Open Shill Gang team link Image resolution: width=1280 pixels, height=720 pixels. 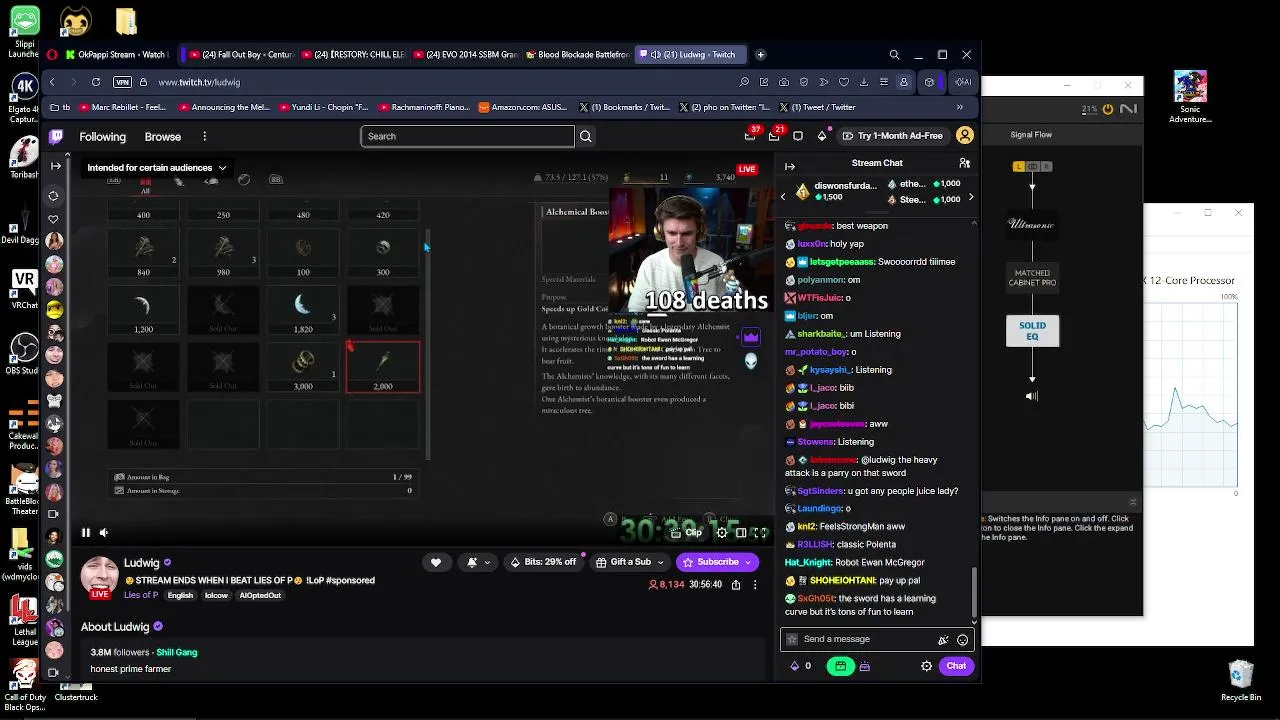point(177,652)
